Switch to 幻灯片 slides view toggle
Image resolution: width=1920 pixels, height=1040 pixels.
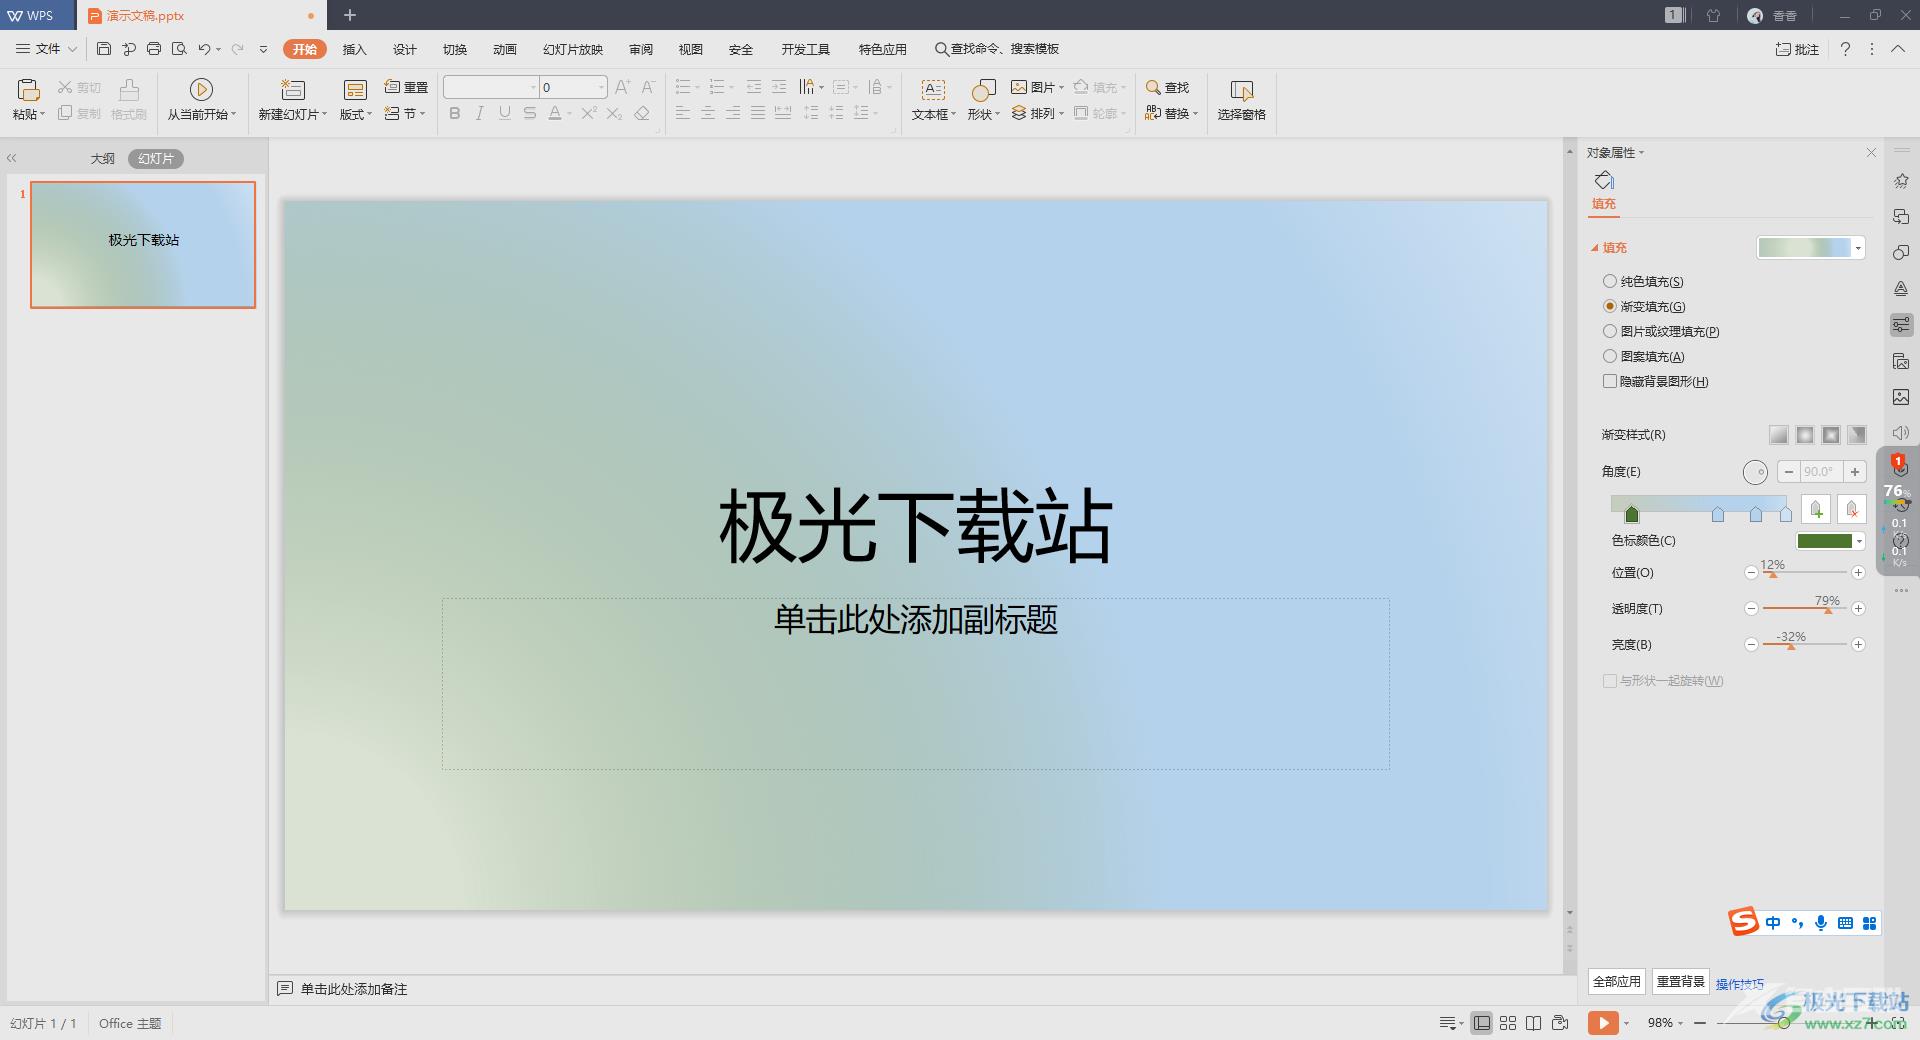coord(156,158)
